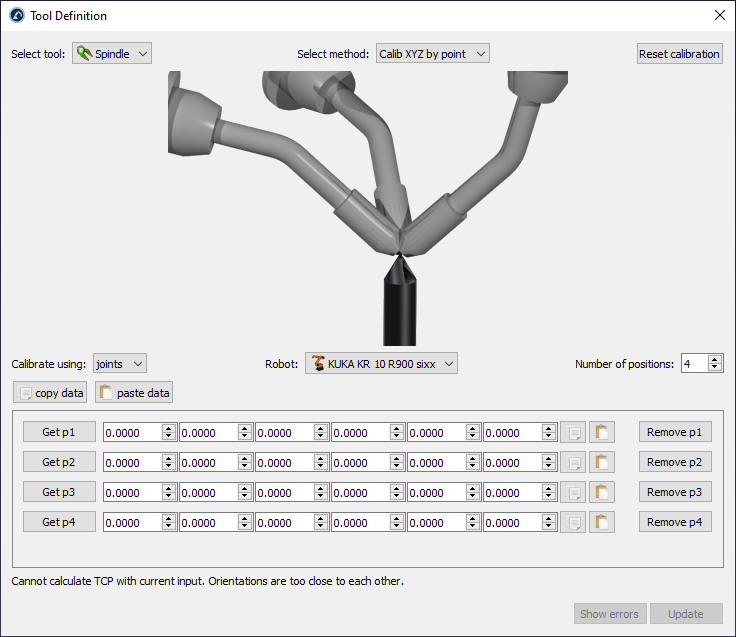Viewport: 736px width, 637px height.
Task: Increment the first joint value of p2
Action: 169,458
